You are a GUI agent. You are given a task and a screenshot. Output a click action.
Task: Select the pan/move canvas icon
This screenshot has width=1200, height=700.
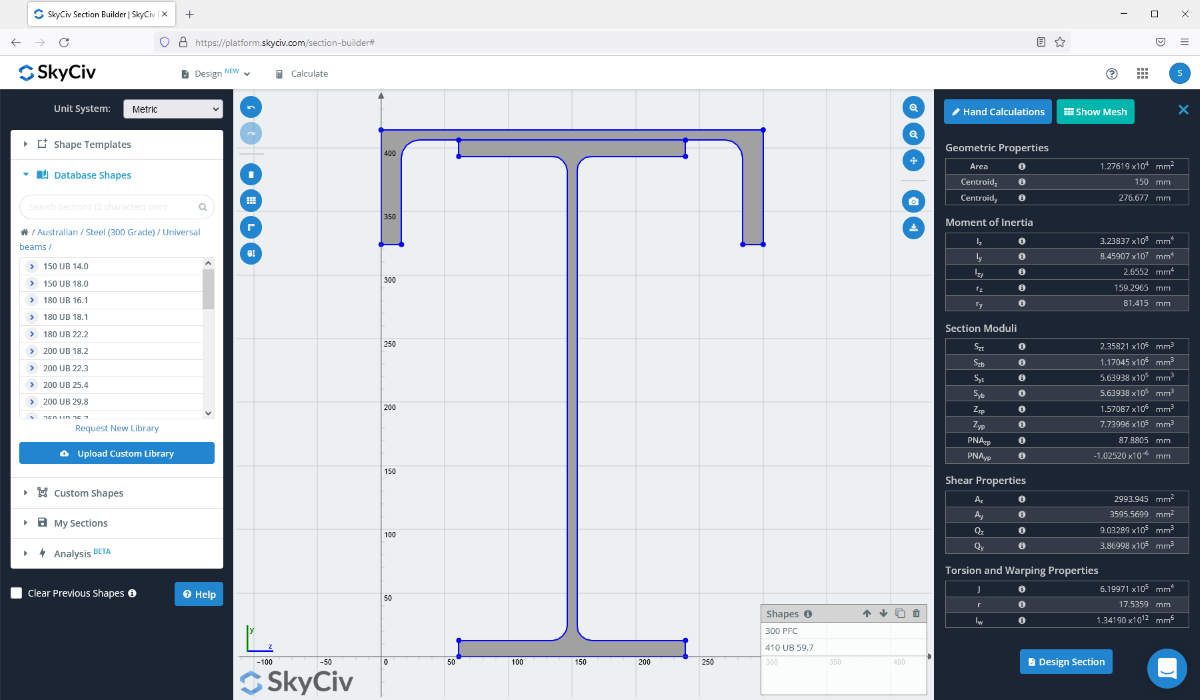(x=913, y=160)
